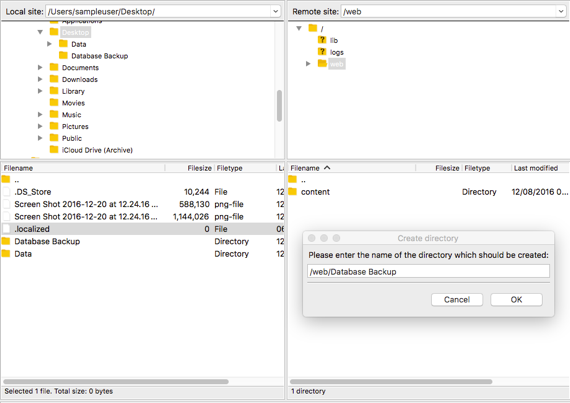This screenshot has width=570, height=403.
Task: Click the unknown logs folder icon
Action: (x=322, y=51)
